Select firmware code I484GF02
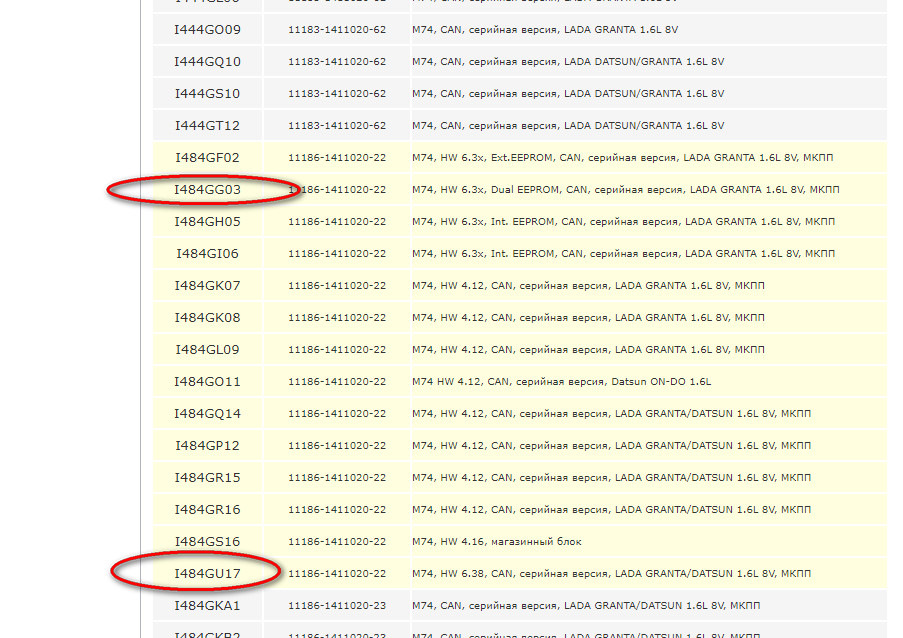This screenshot has width=903, height=638. (207, 158)
